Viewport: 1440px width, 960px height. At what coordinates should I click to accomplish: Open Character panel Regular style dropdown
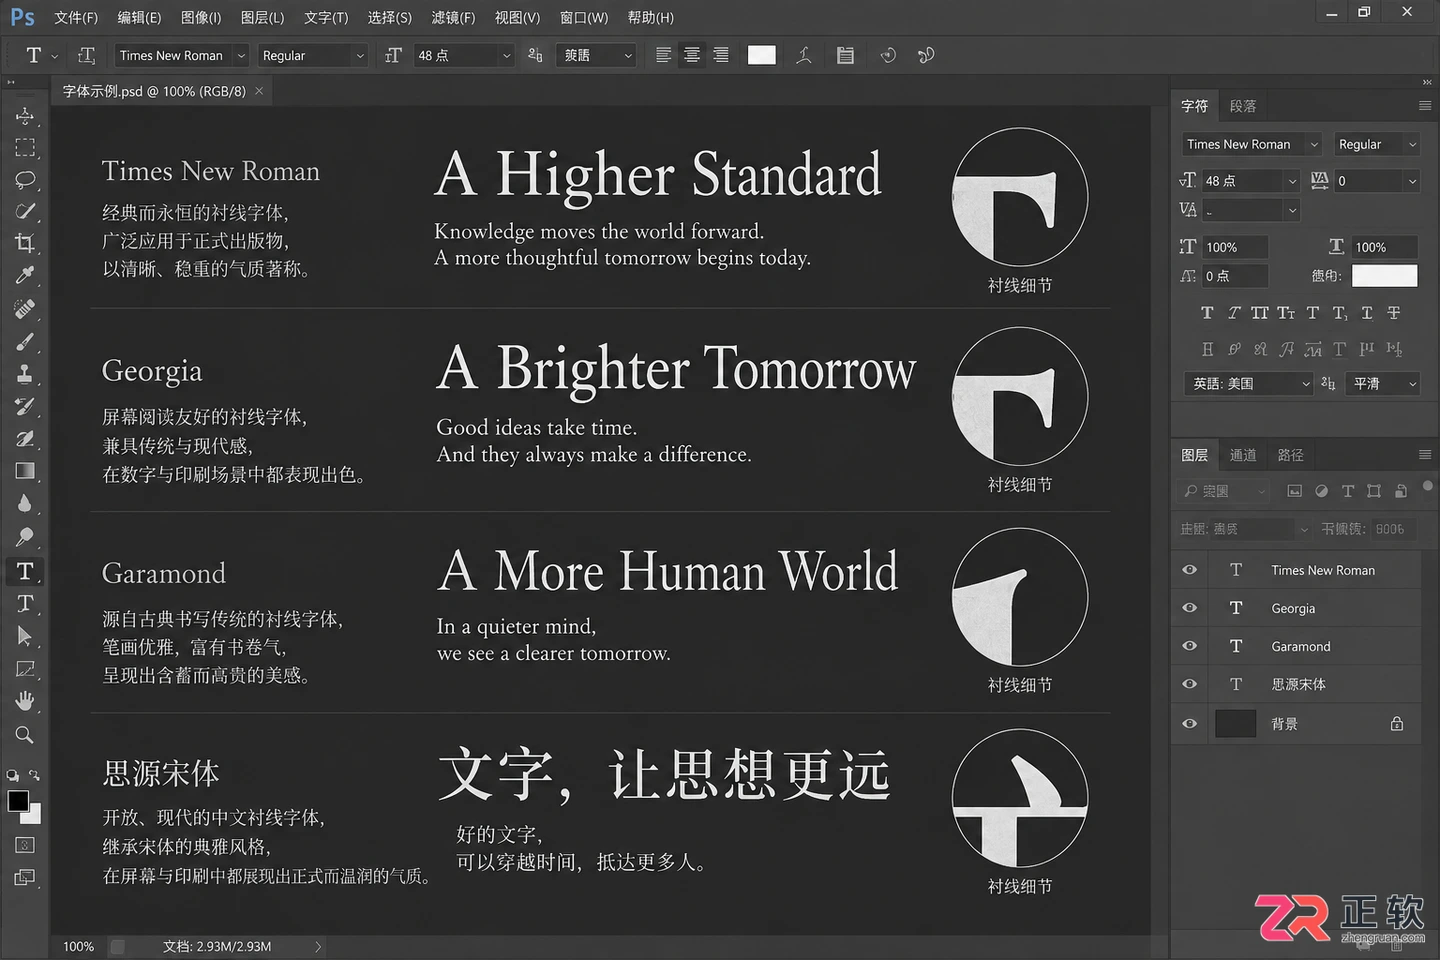pyautogui.click(x=1377, y=144)
